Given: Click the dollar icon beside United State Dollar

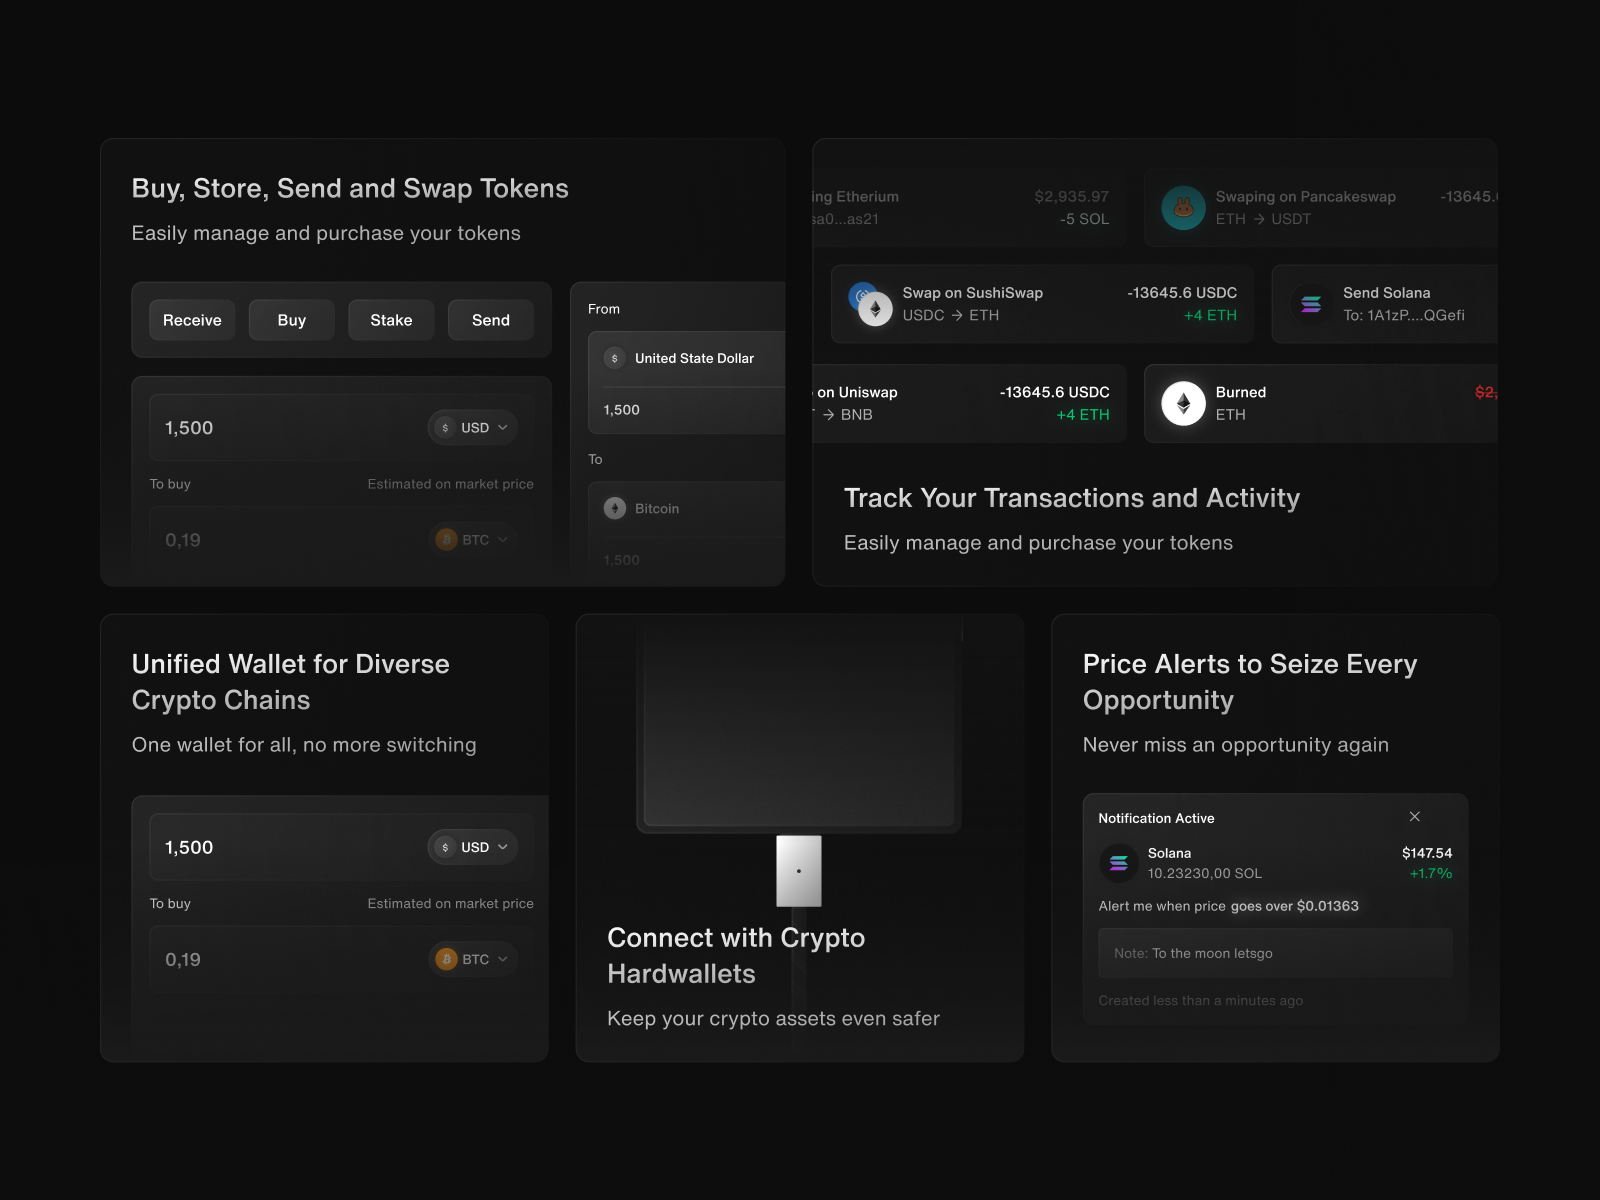Looking at the screenshot, I should coord(615,358).
